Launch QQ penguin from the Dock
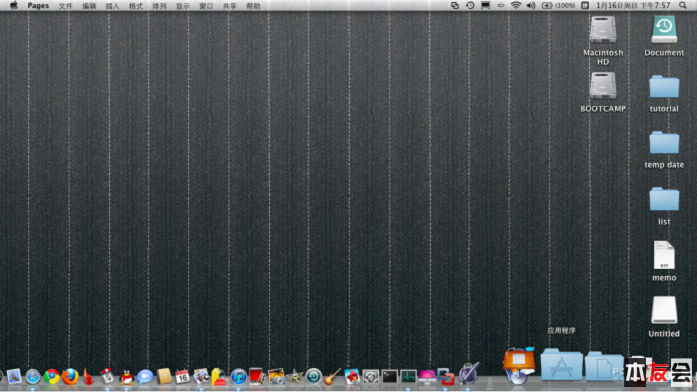The image size is (697, 392). tap(126, 377)
